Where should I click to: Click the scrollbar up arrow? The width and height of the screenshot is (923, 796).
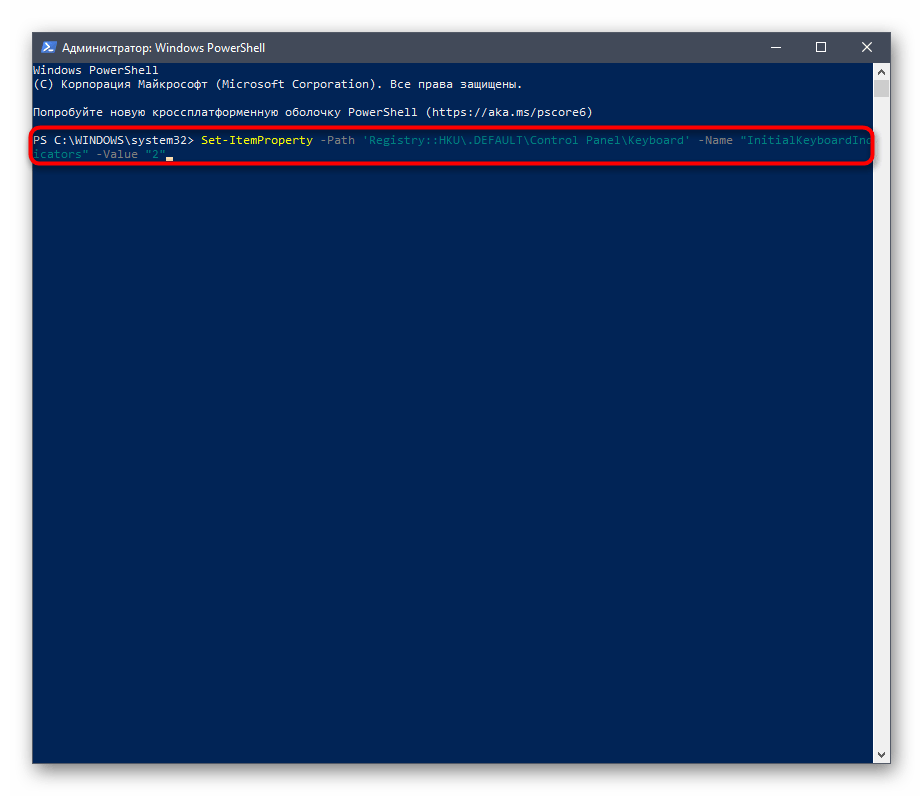881,72
